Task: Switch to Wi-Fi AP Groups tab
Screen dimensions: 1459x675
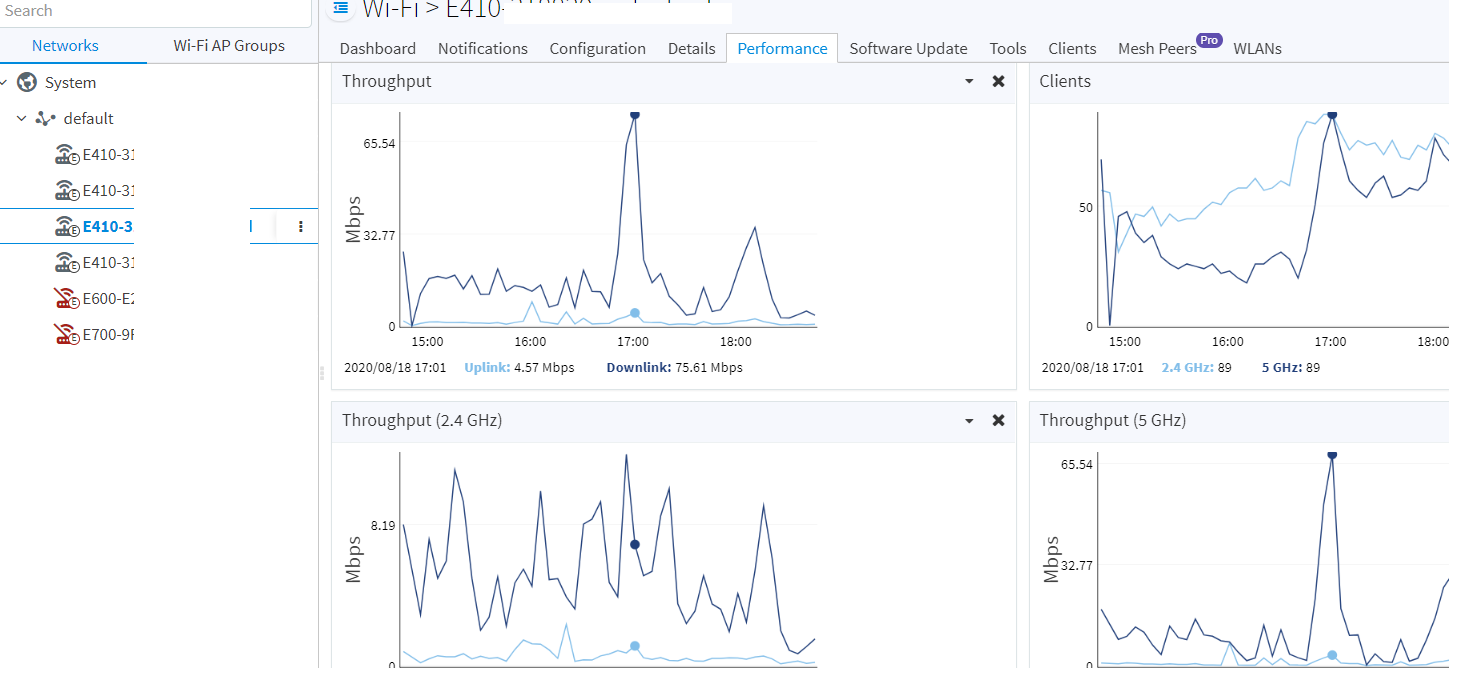Action: click(229, 46)
